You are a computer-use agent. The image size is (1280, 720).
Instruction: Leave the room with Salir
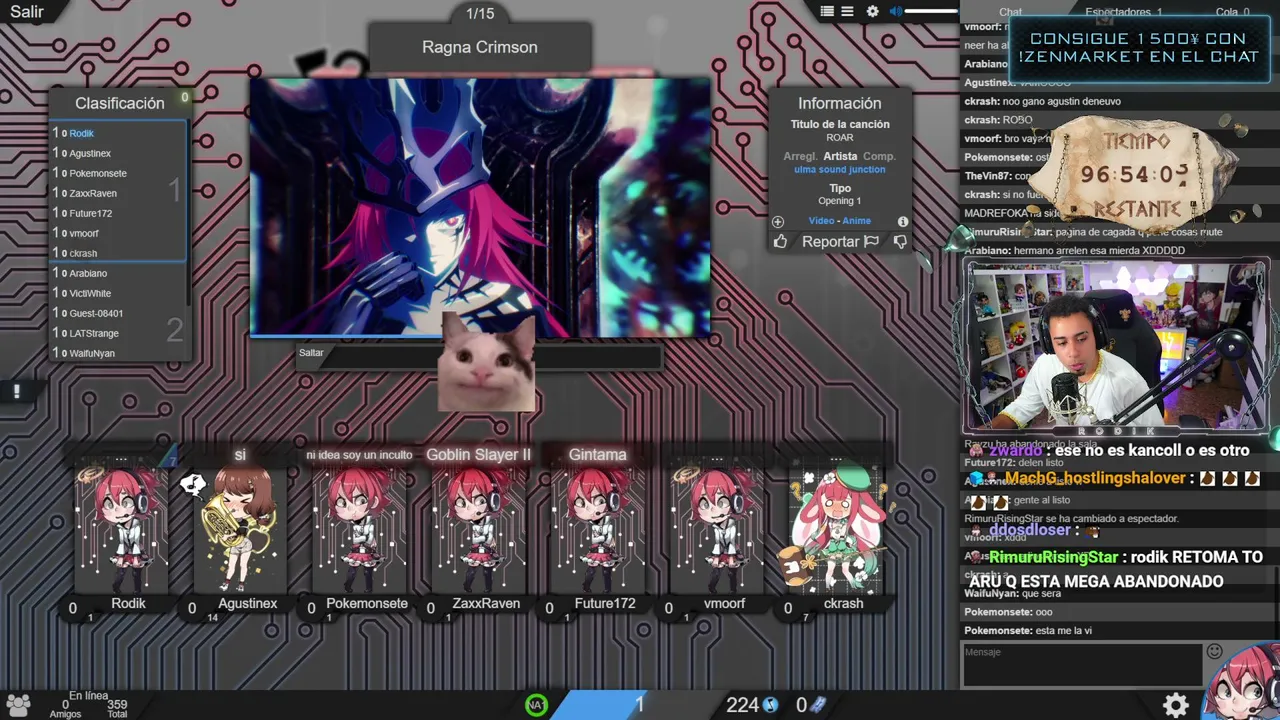[x=27, y=12]
